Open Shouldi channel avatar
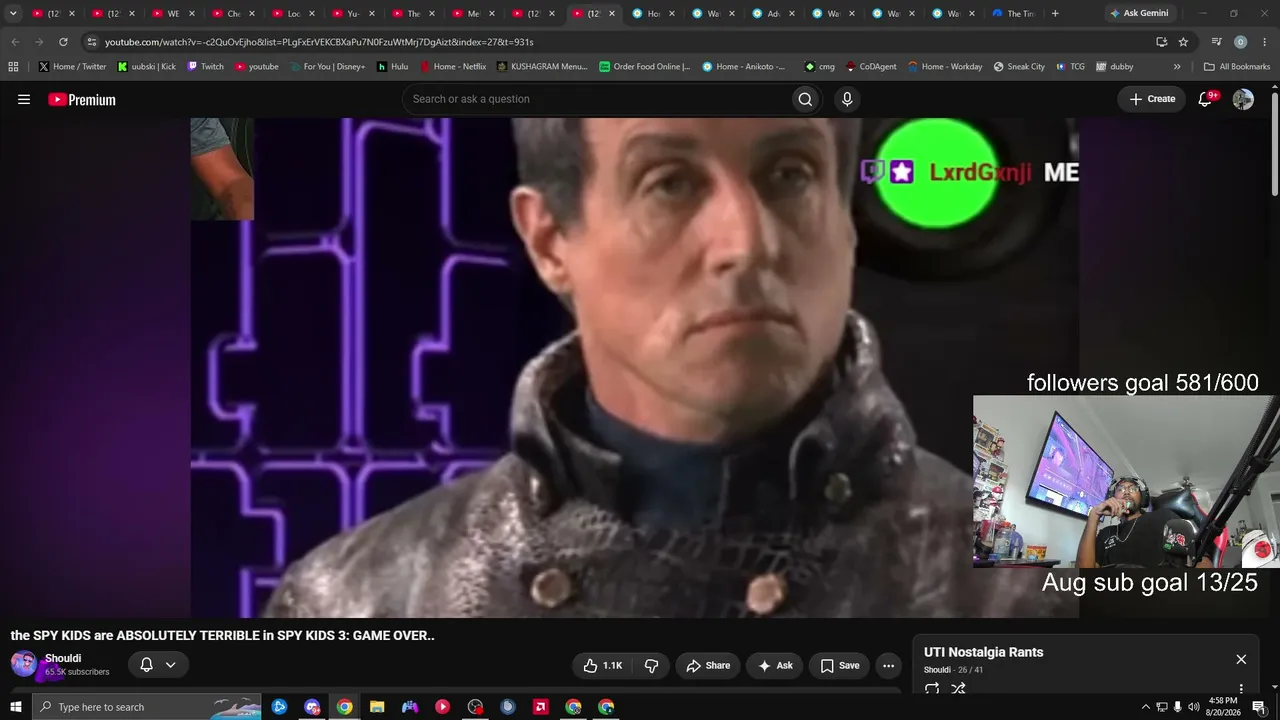This screenshot has height=720, width=1280. coord(24,664)
